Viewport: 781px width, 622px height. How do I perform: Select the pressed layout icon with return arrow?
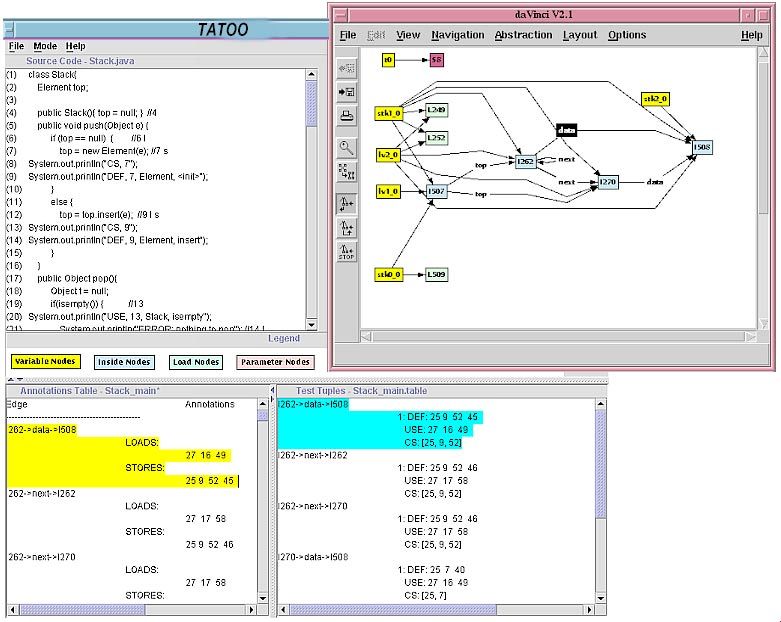[347, 204]
